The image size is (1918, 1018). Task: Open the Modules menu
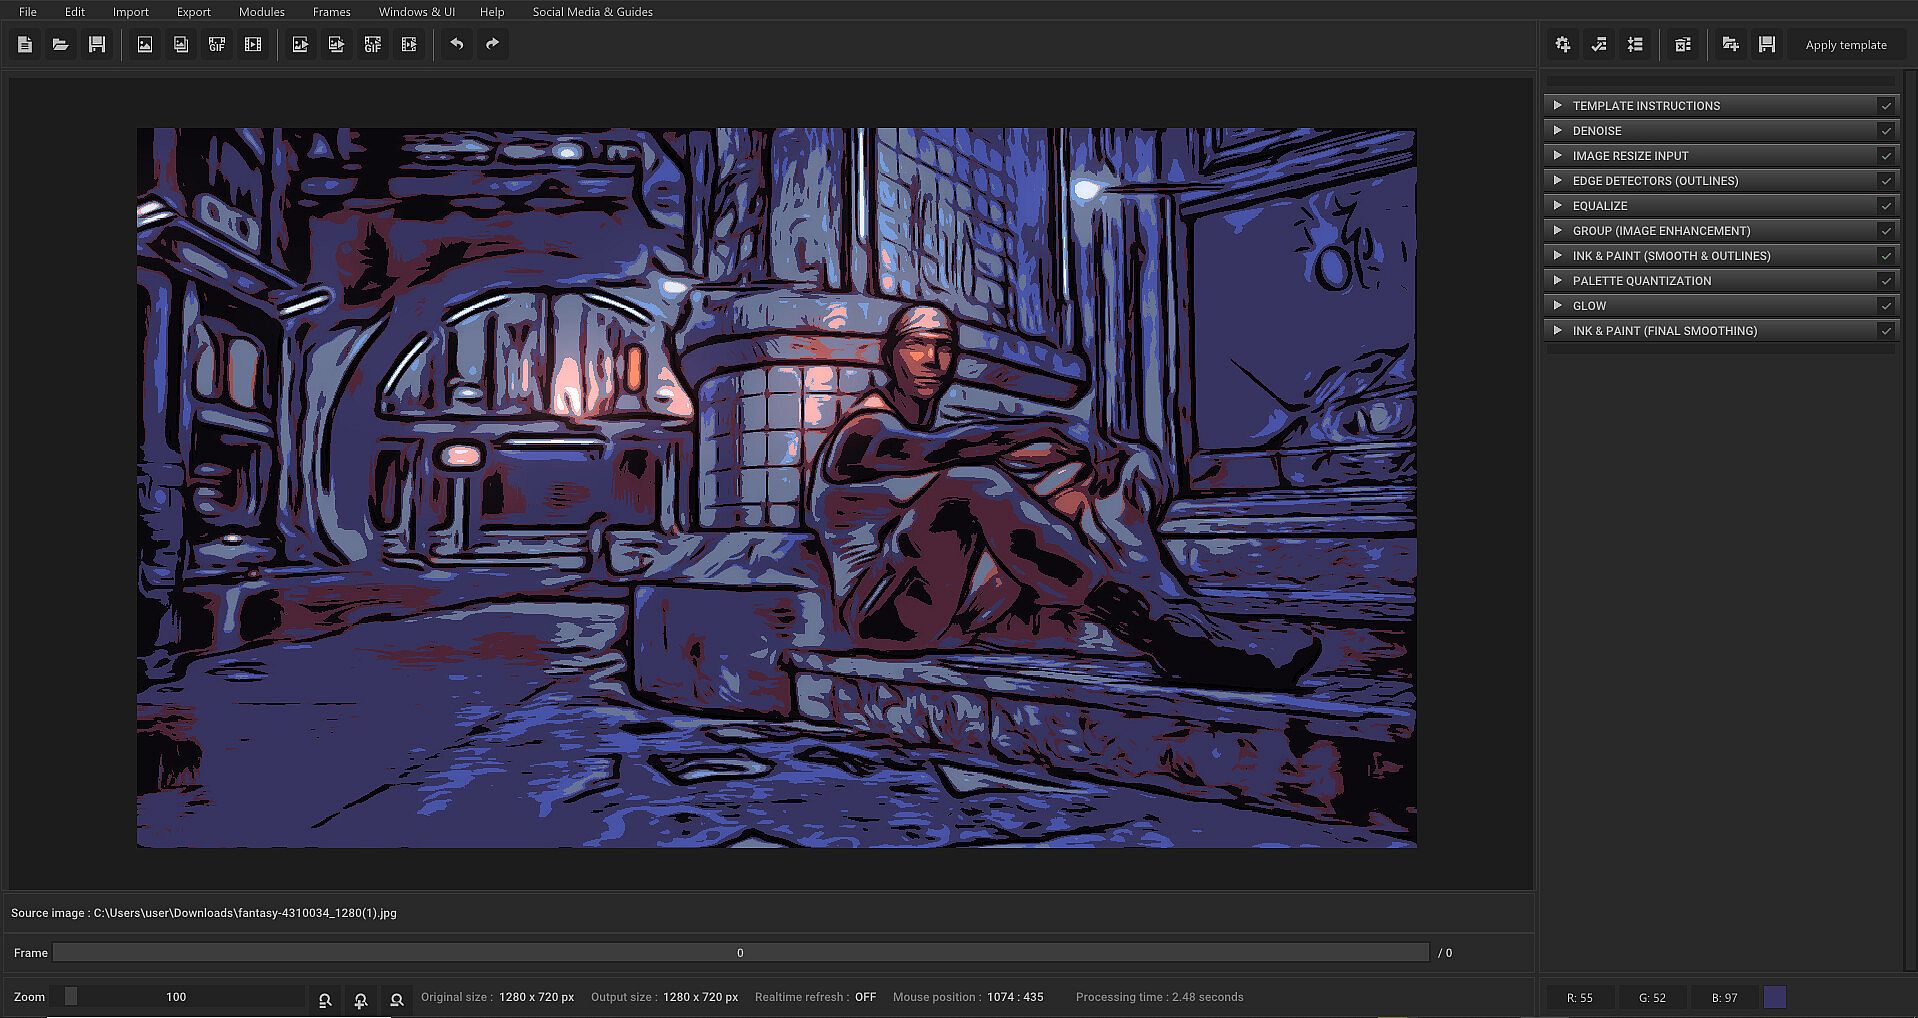(x=261, y=12)
